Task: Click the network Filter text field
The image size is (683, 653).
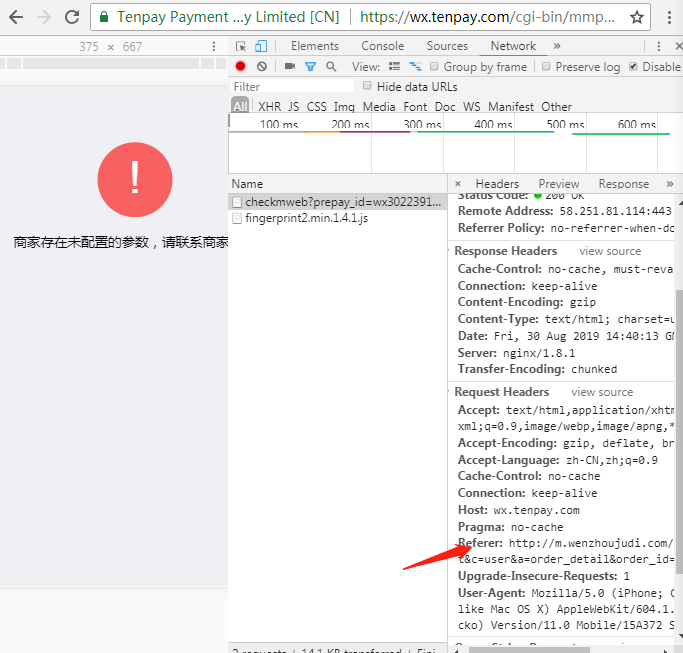Action: click(x=292, y=86)
